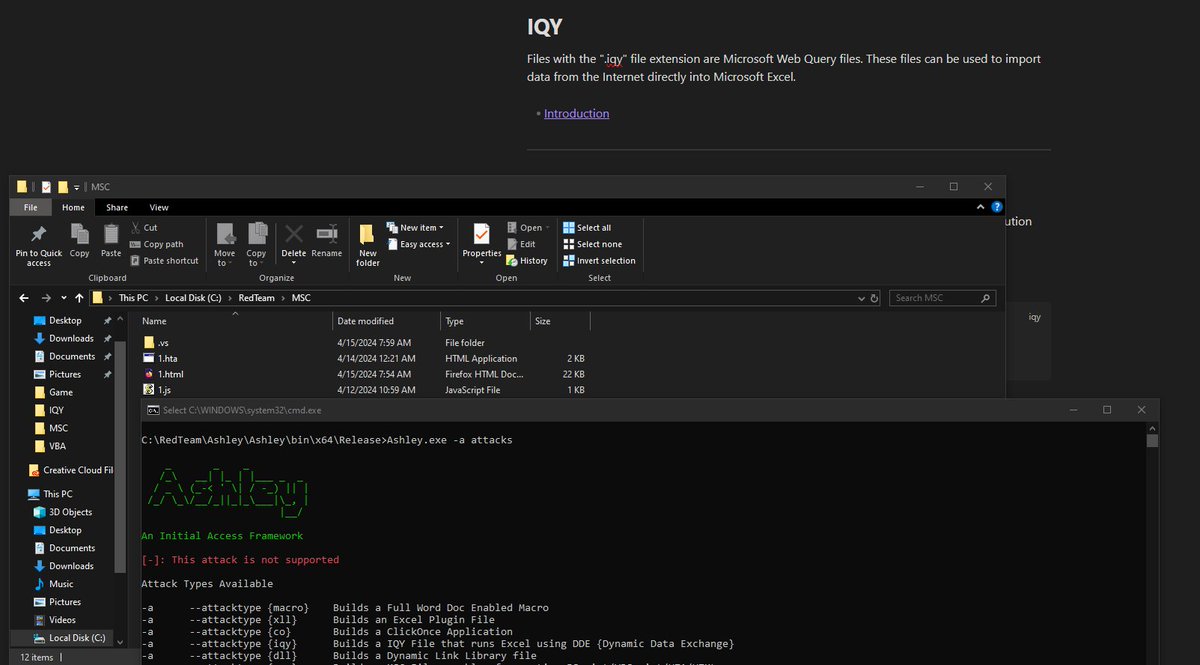Choose Copy path in Clipboard group
The width and height of the screenshot is (1200, 665).
(x=157, y=244)
